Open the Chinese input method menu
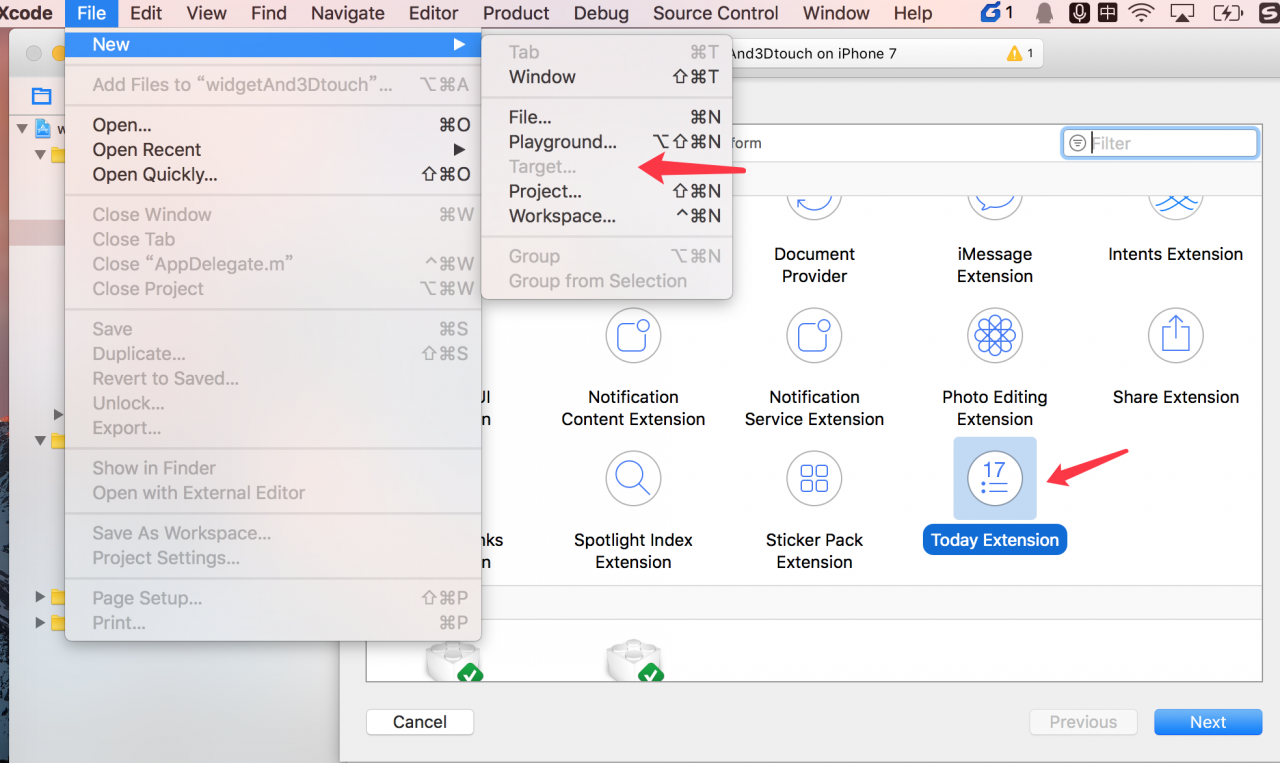The width and height of the screenshot is (1280, 763). (1108, 13)
